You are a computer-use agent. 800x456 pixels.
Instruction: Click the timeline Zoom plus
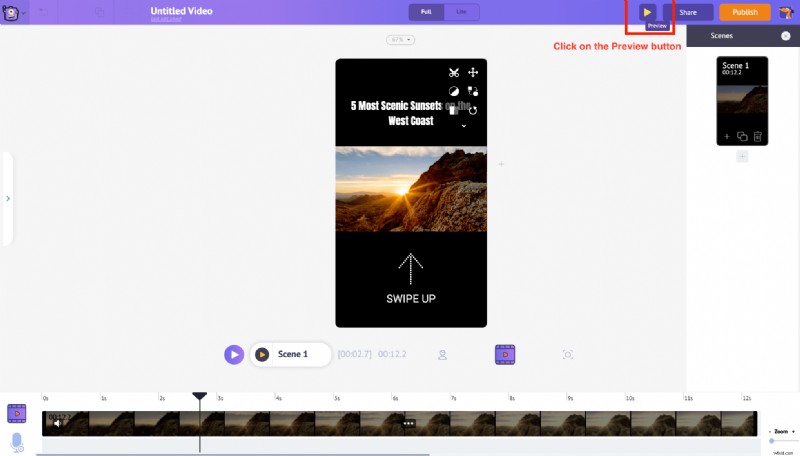(793, 432)
